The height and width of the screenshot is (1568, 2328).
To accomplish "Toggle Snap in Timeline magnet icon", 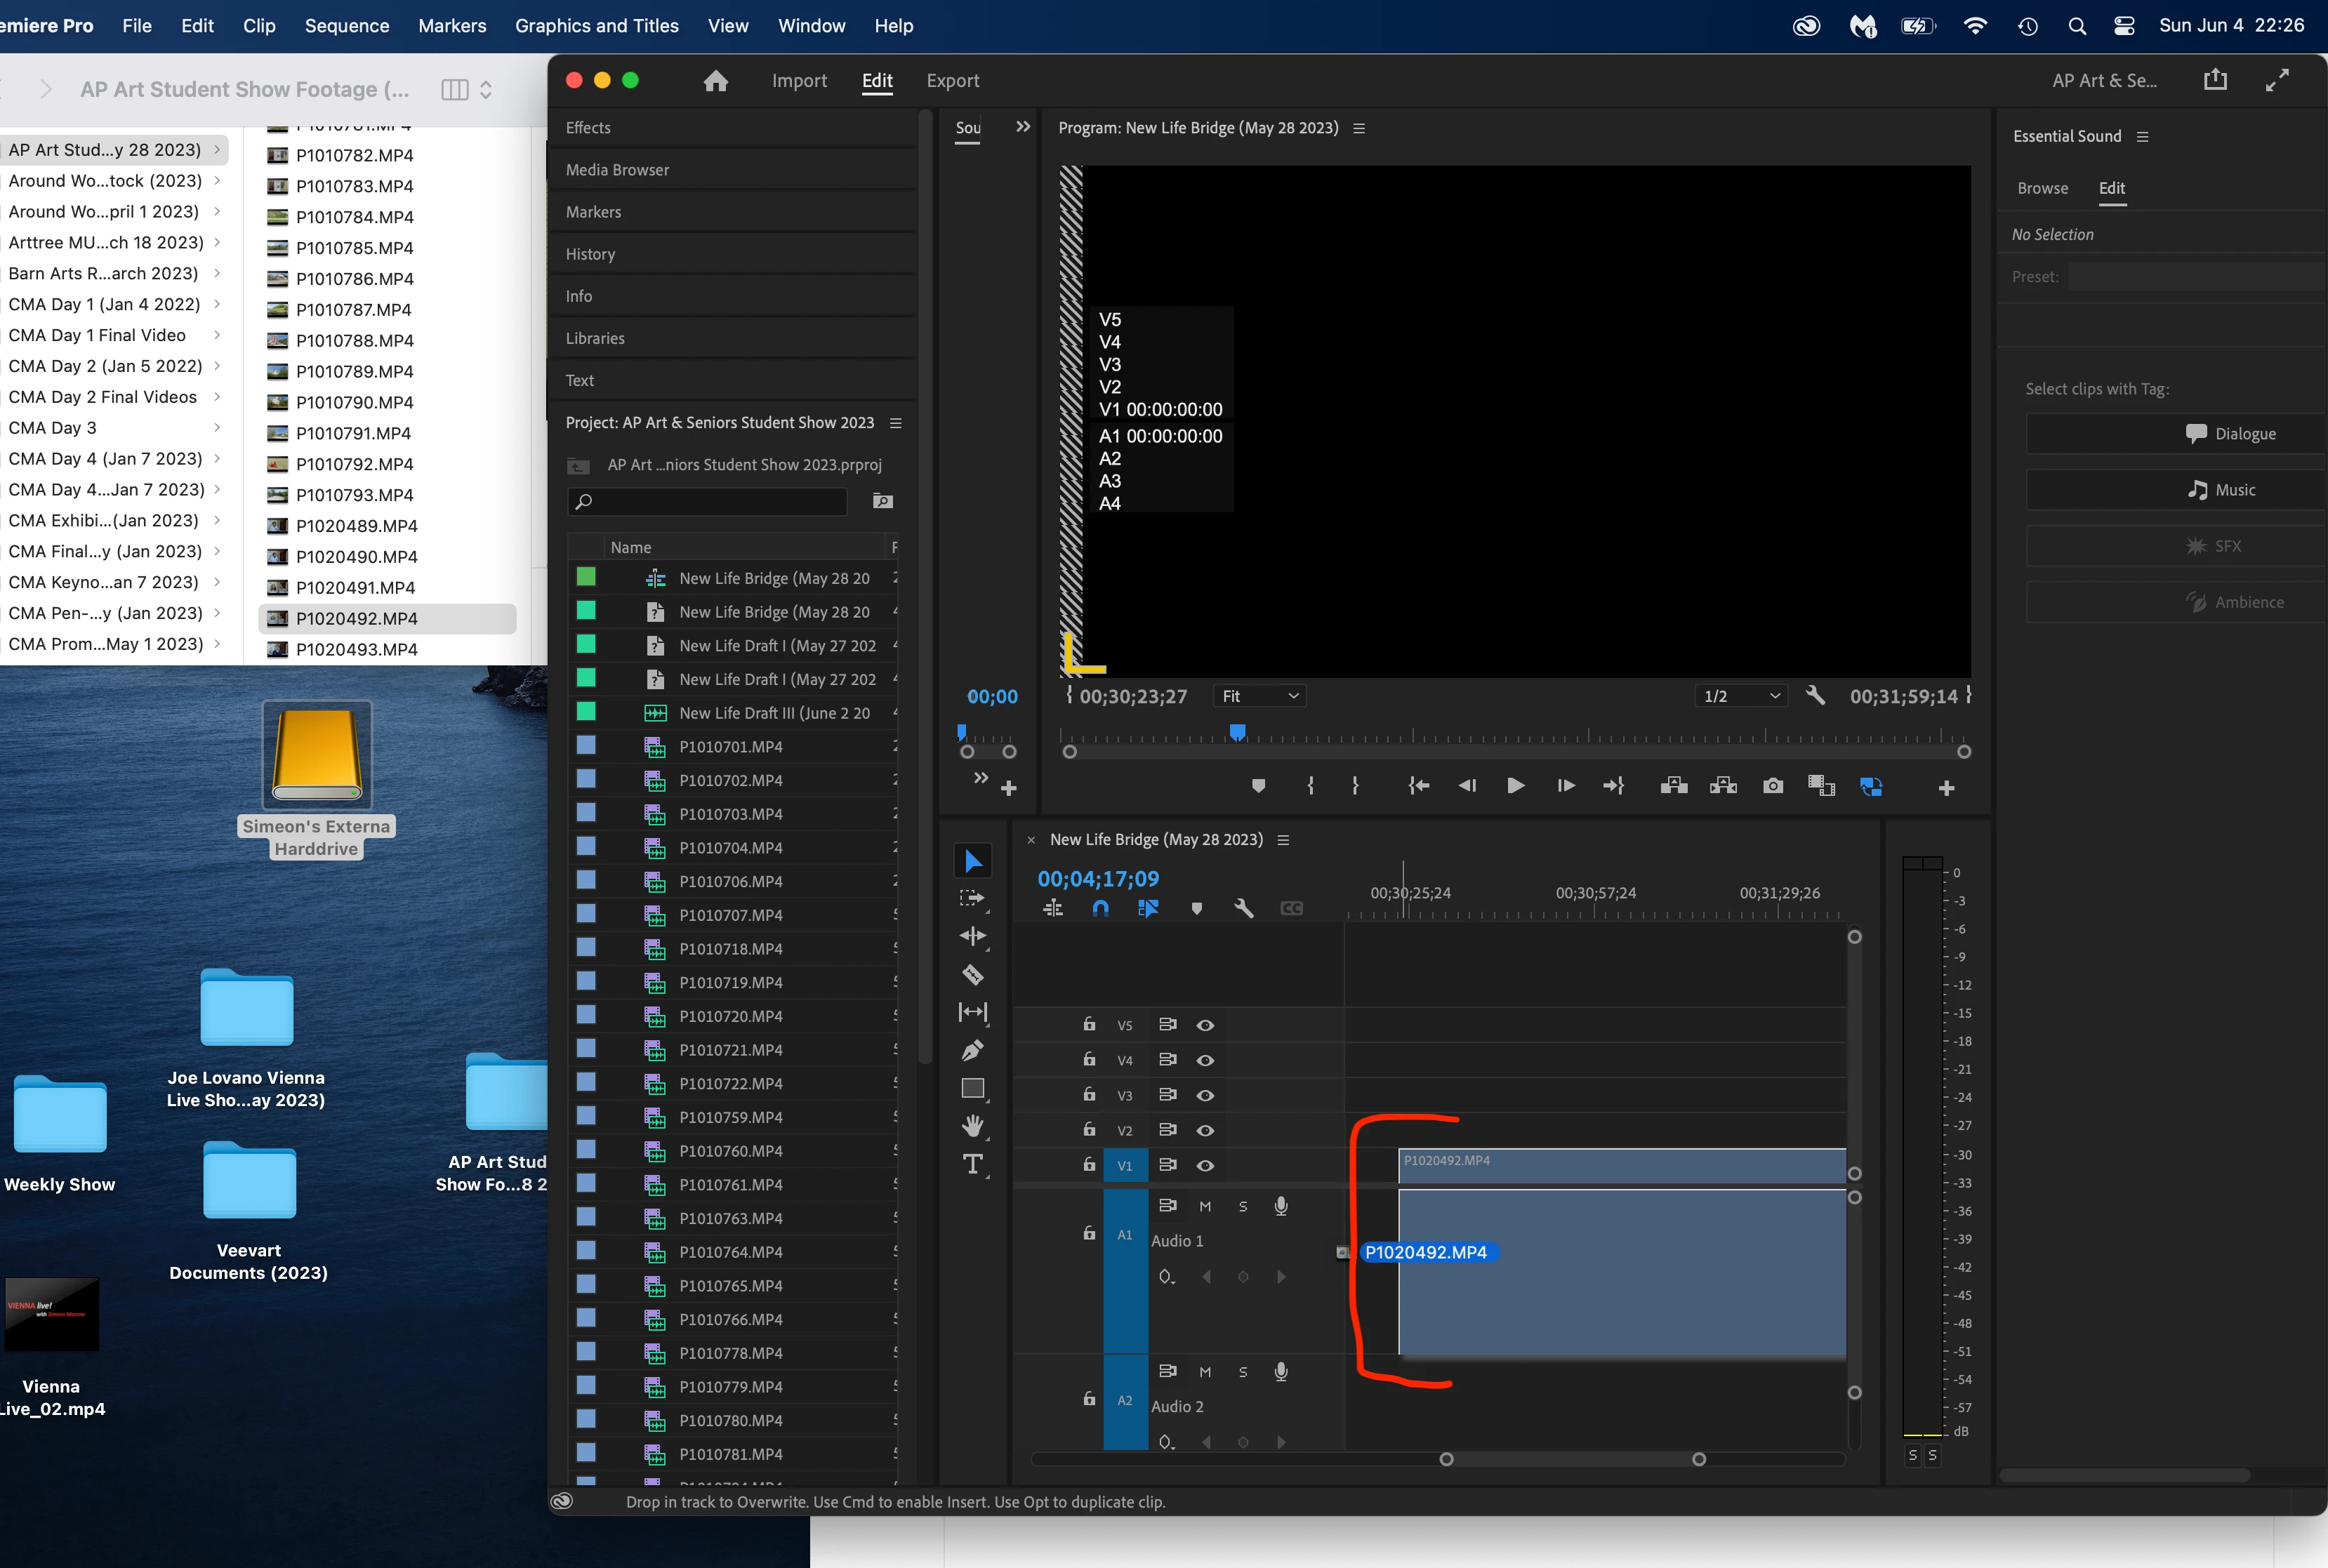I will pos(1100,908).
